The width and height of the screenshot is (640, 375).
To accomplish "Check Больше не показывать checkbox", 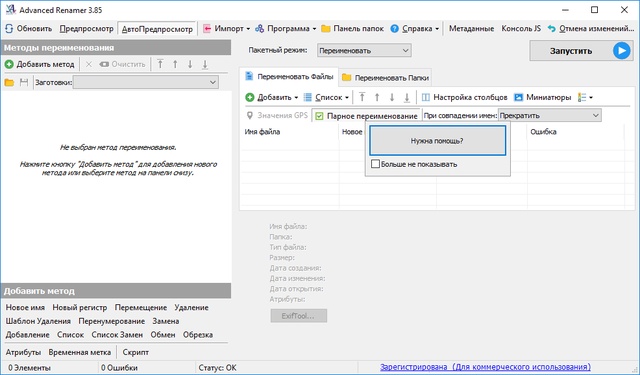I will [x=376, y=164].
